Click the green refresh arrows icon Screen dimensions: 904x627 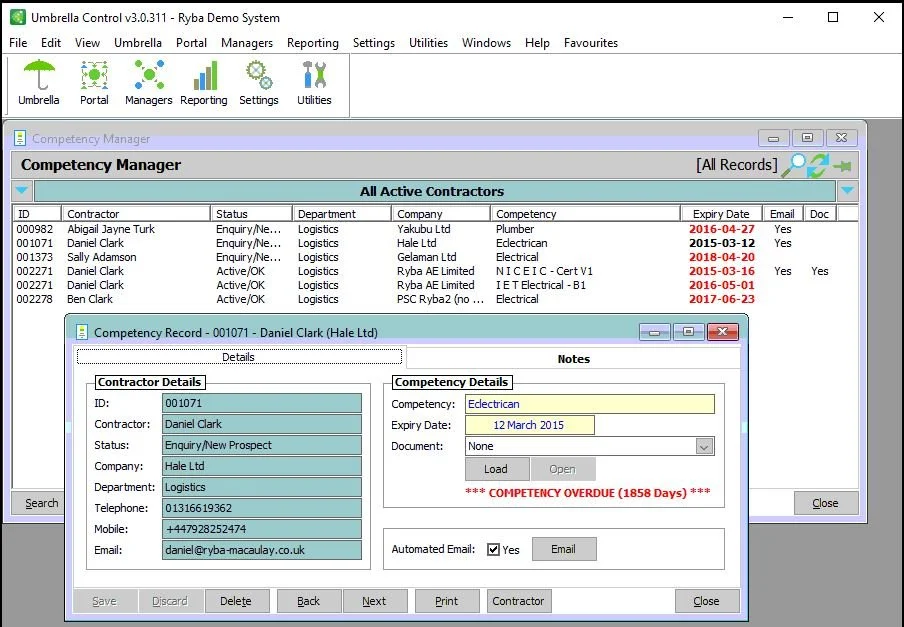click(x=818, y=165)
